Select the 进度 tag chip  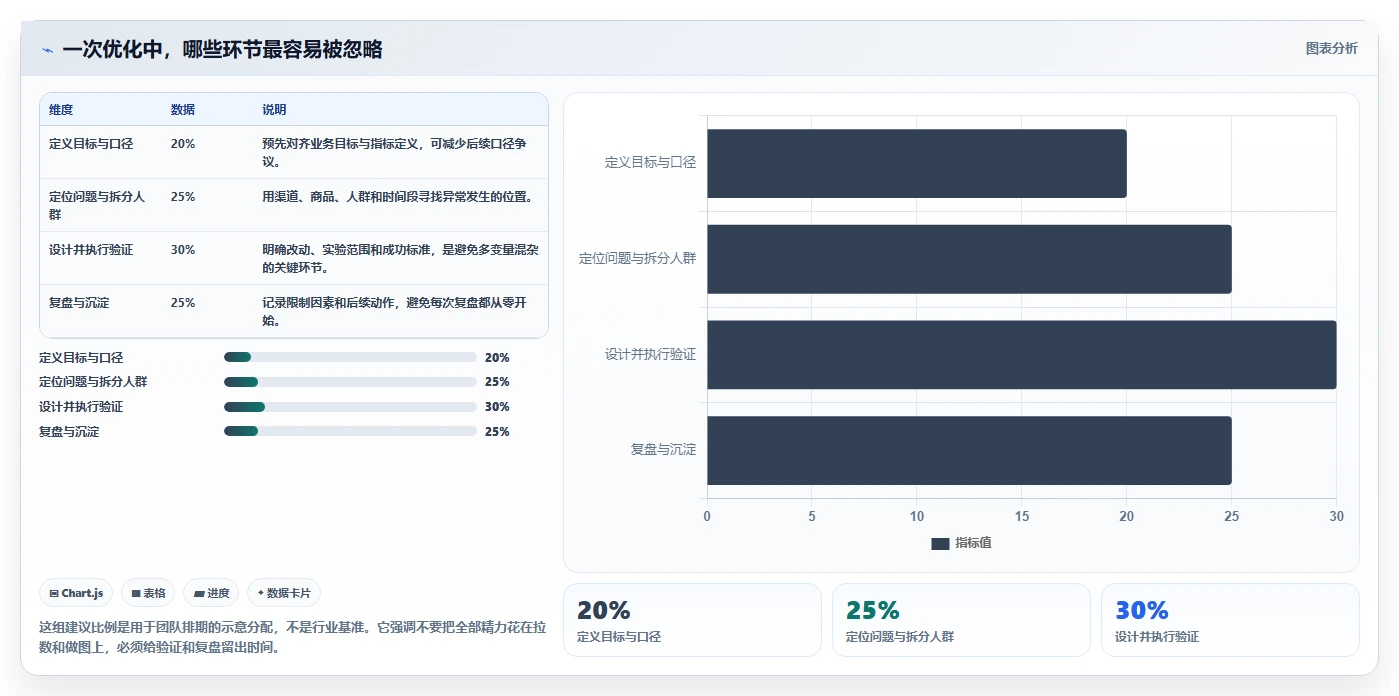211,593
